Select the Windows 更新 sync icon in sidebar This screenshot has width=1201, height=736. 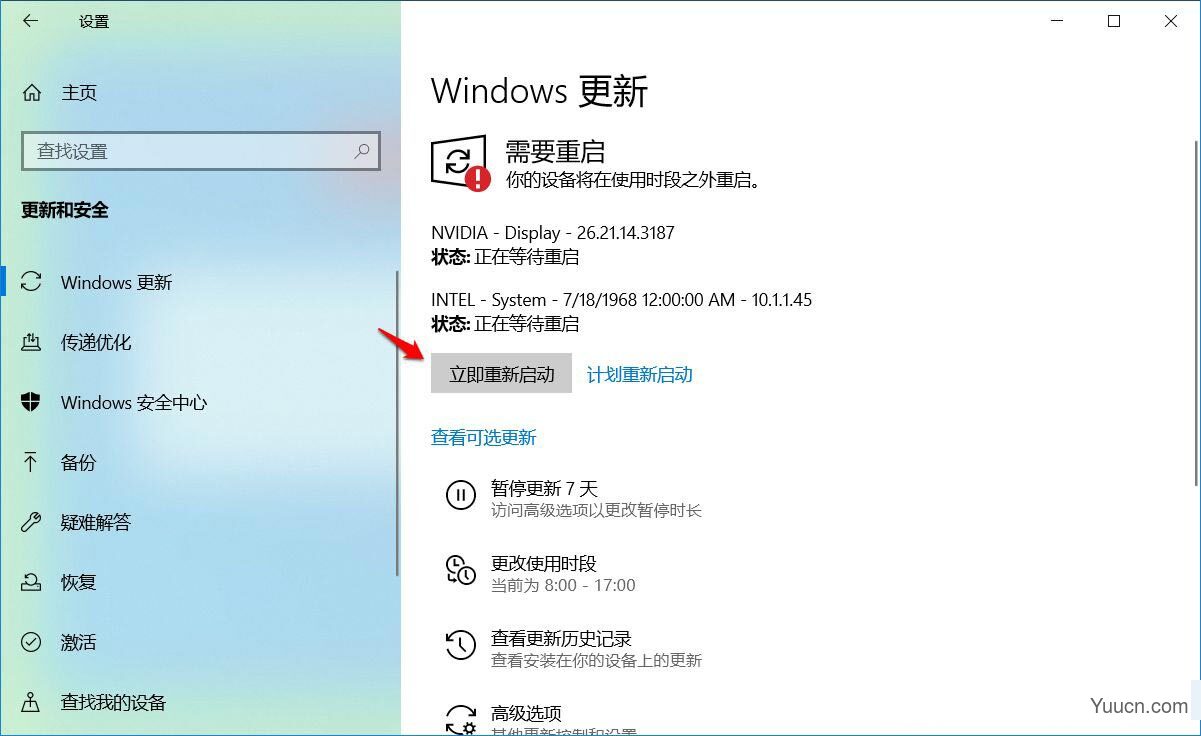[x=32, y=282]
